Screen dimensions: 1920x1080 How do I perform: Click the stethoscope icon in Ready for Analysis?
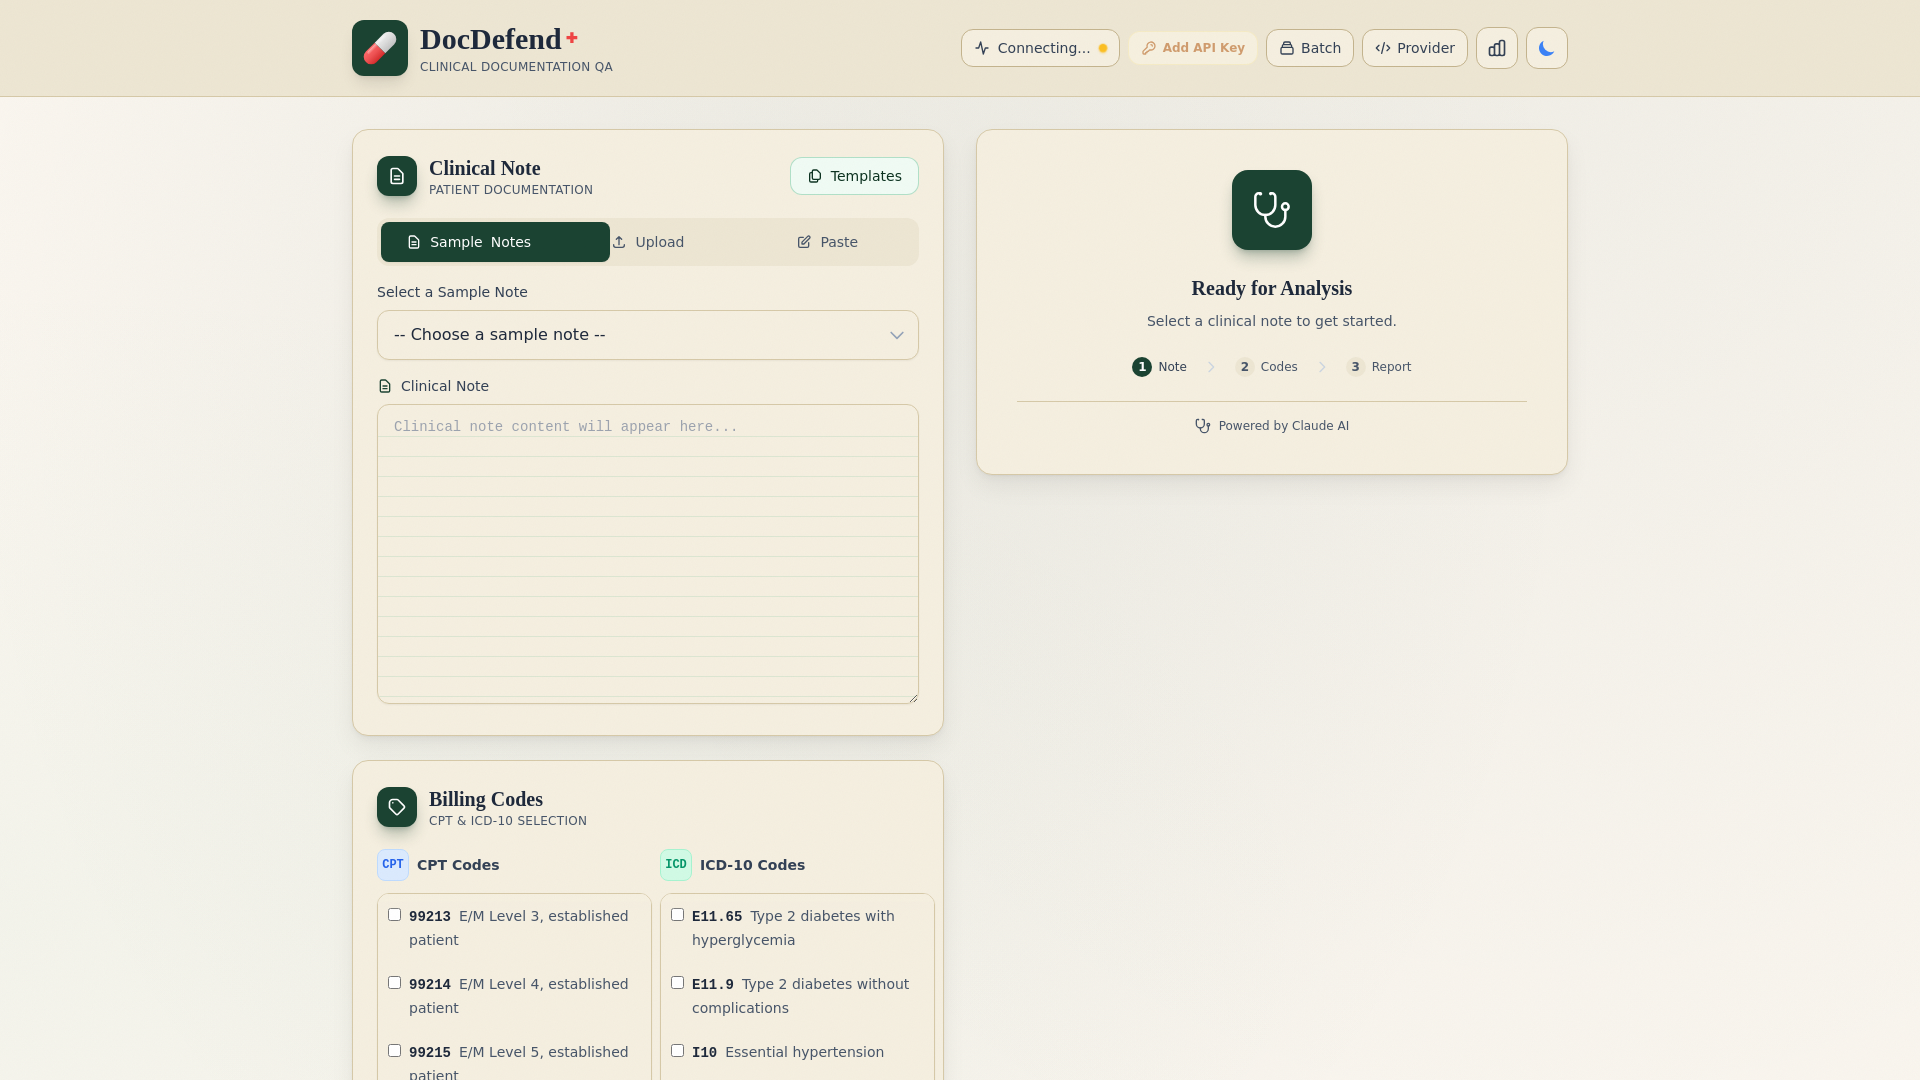[1272, 210]
